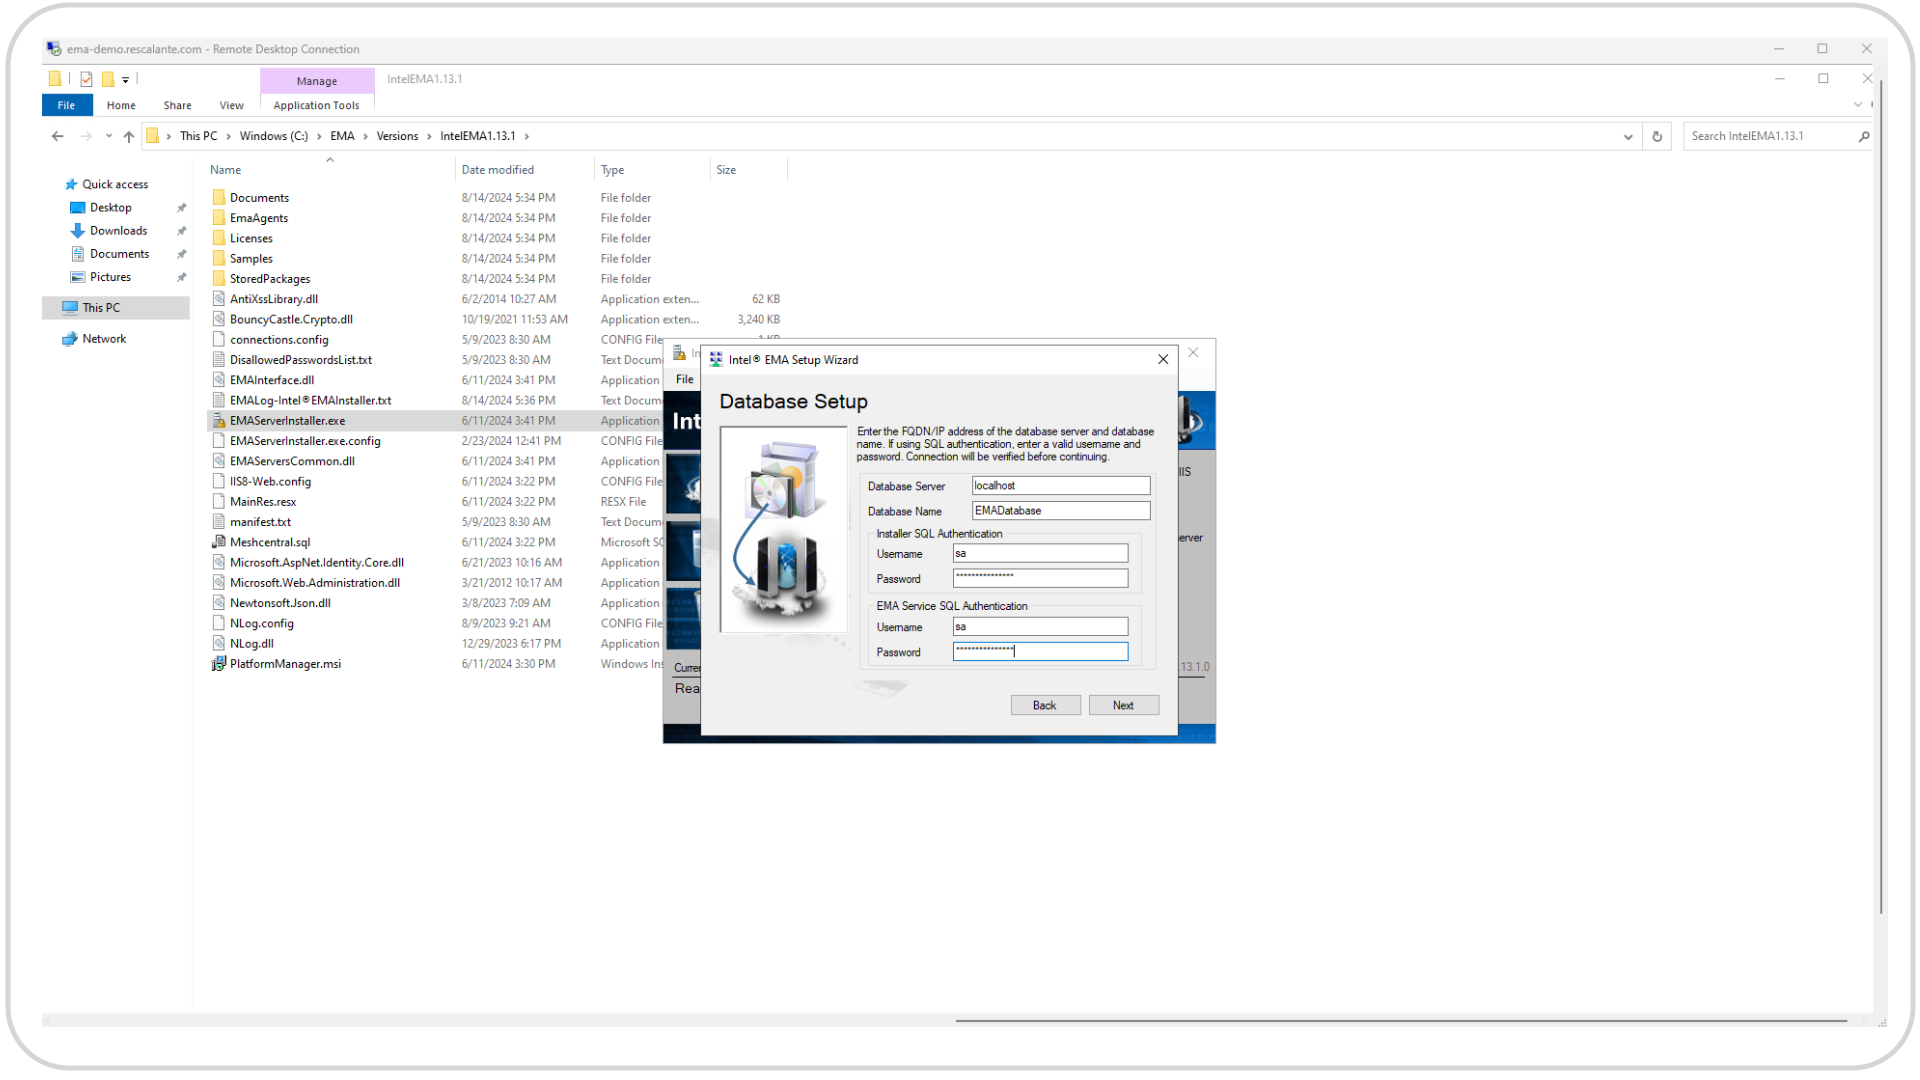Select the NLog.dll file icon

pos(219,644)
